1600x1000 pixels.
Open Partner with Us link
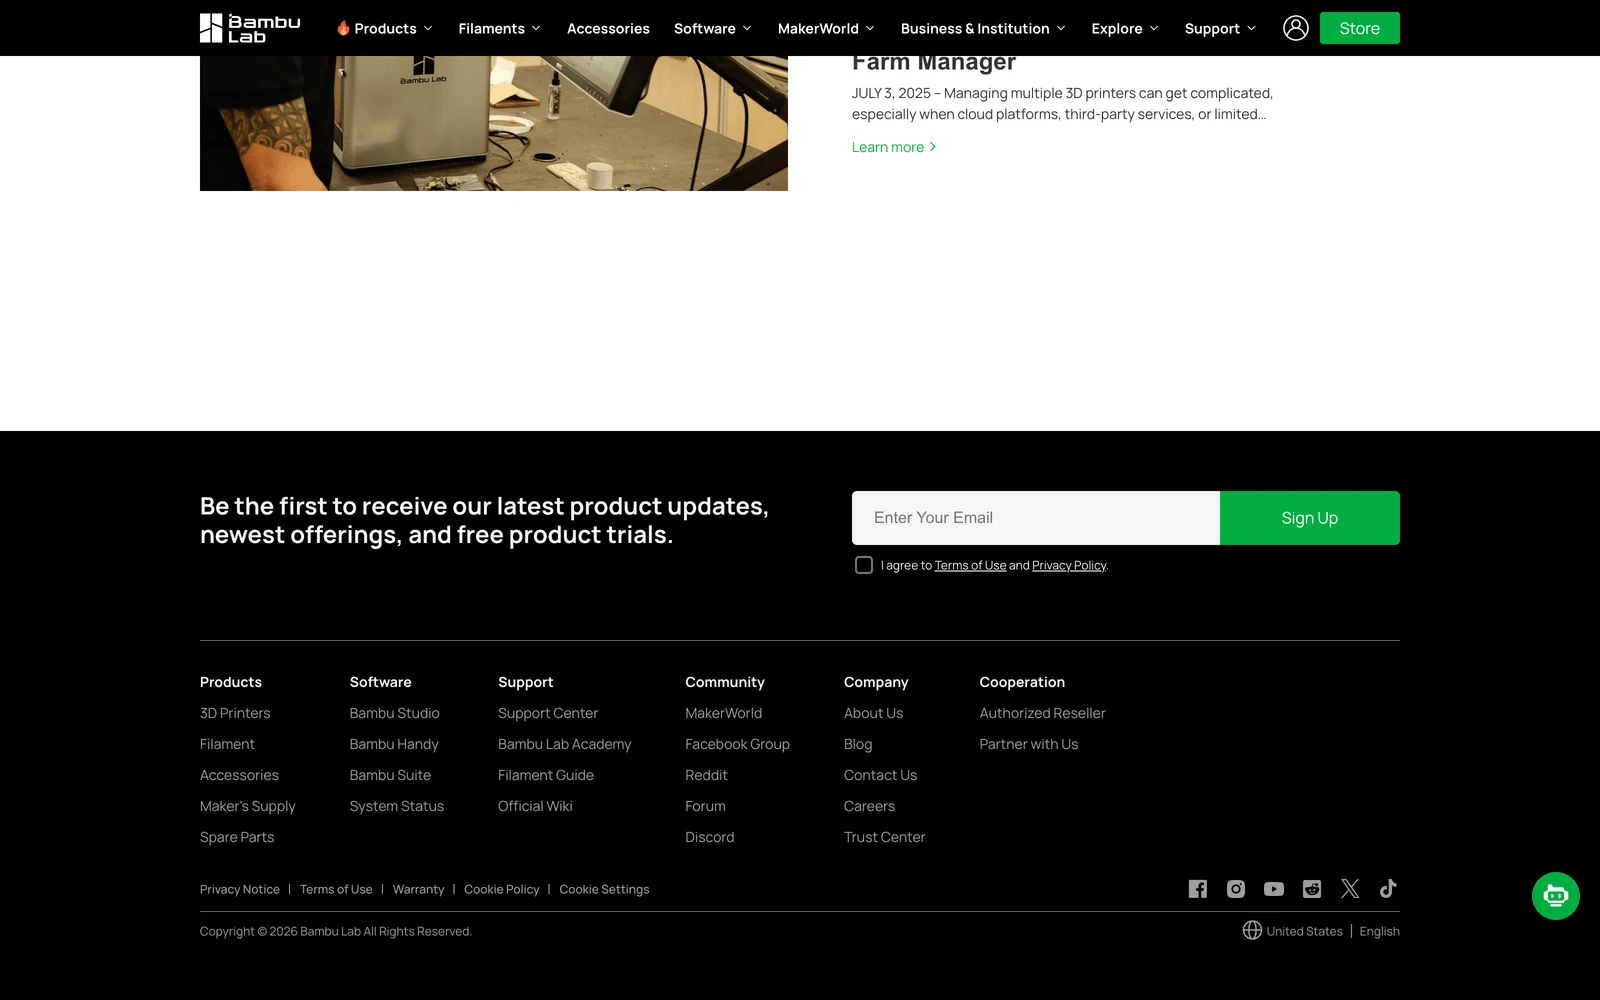coord(1028,744)
